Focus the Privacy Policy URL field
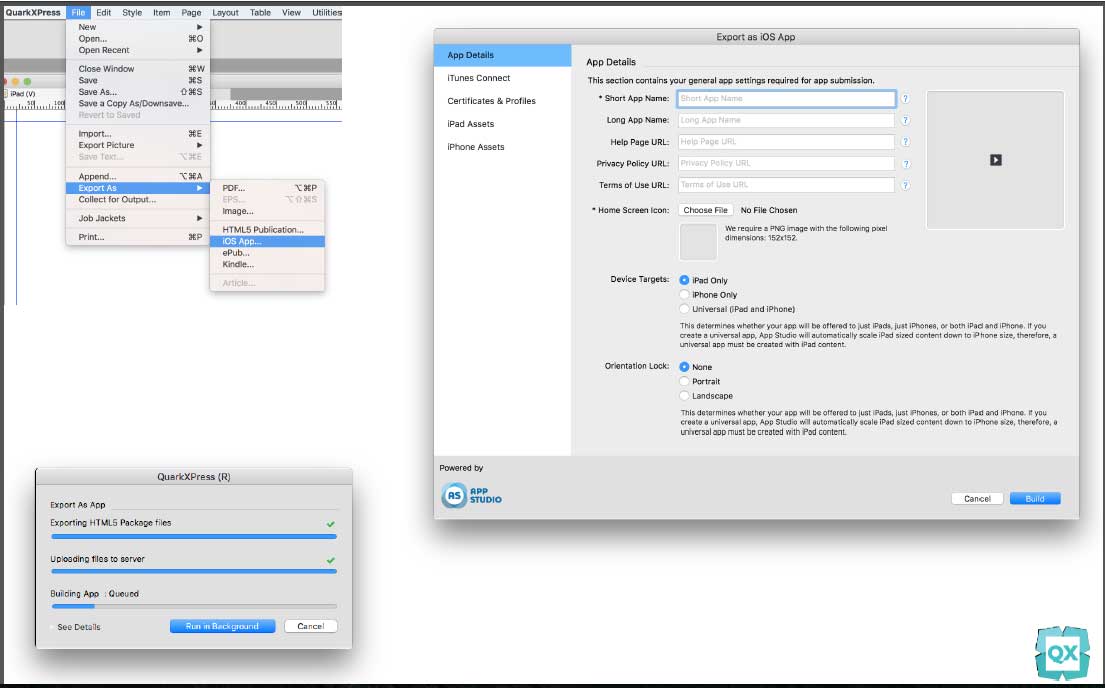Image resolution: width=1105 pixels, height=688 pixels. [x=786, y=164]
